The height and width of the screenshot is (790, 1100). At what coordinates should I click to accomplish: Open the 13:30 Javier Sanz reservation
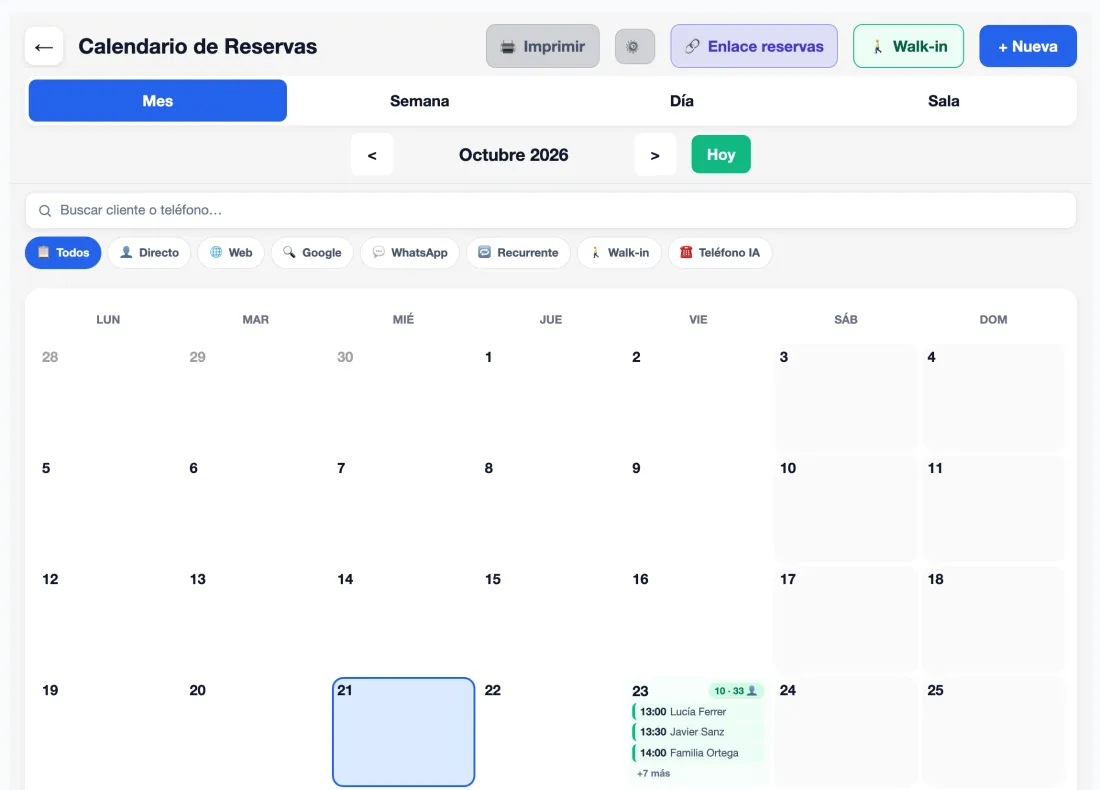(697, 732)
